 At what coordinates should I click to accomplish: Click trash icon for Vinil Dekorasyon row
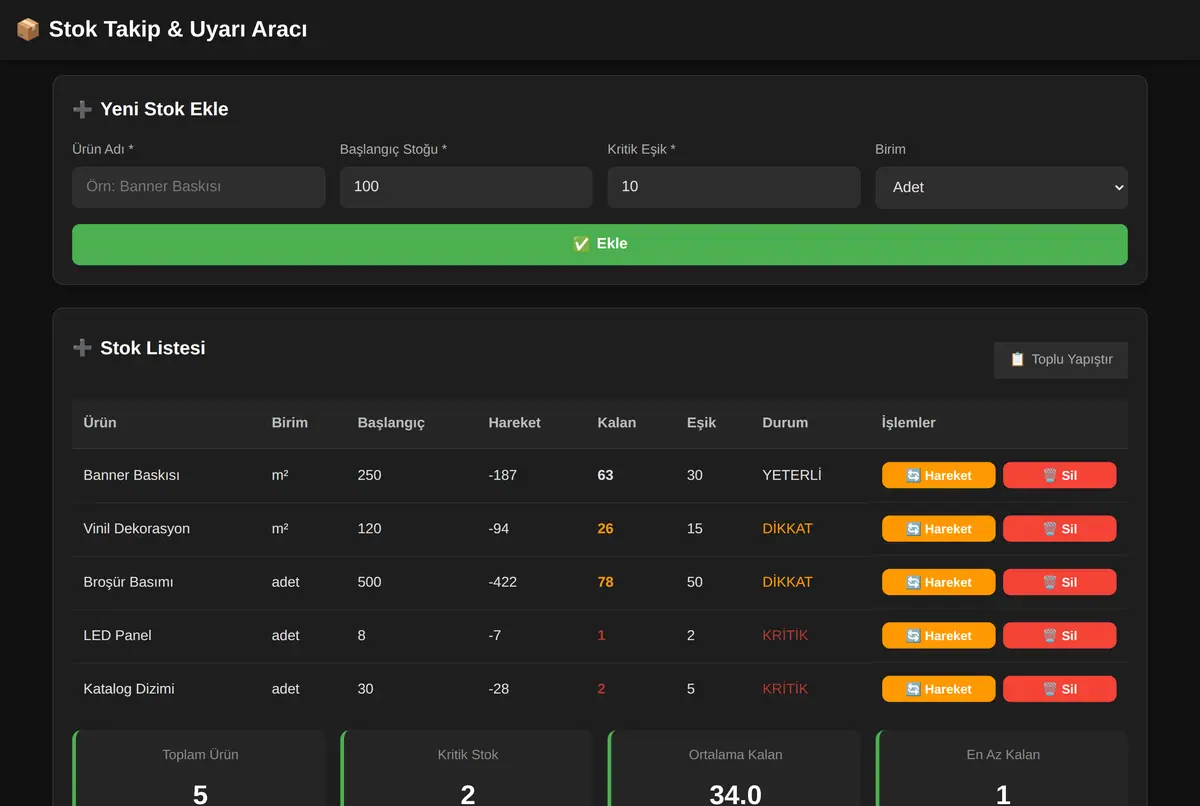[1050, 529]
